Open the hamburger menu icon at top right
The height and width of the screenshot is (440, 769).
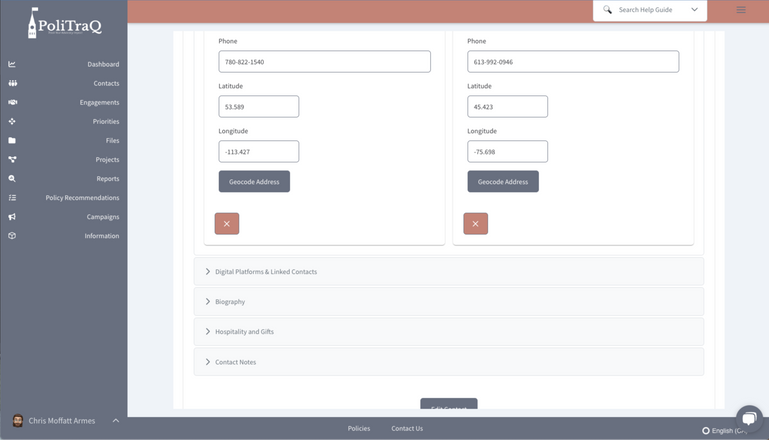coord(740,10)
